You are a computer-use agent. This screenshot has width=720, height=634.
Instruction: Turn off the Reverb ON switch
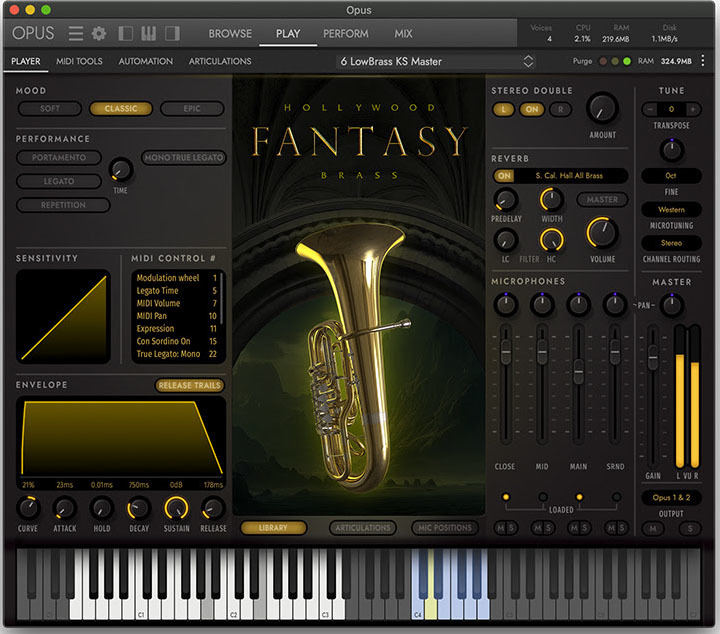[504, 176]
